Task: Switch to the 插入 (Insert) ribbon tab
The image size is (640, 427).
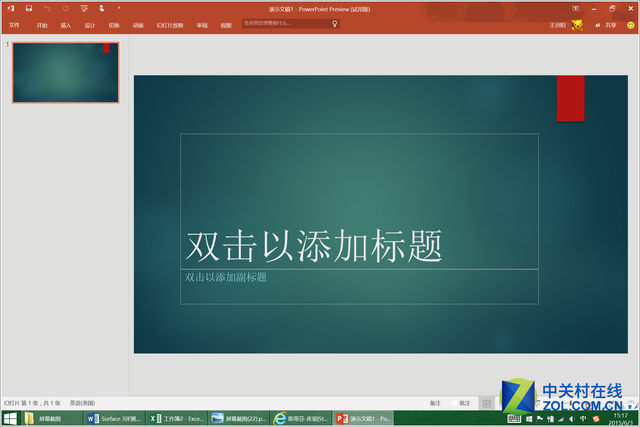Action: coord(66,25)
